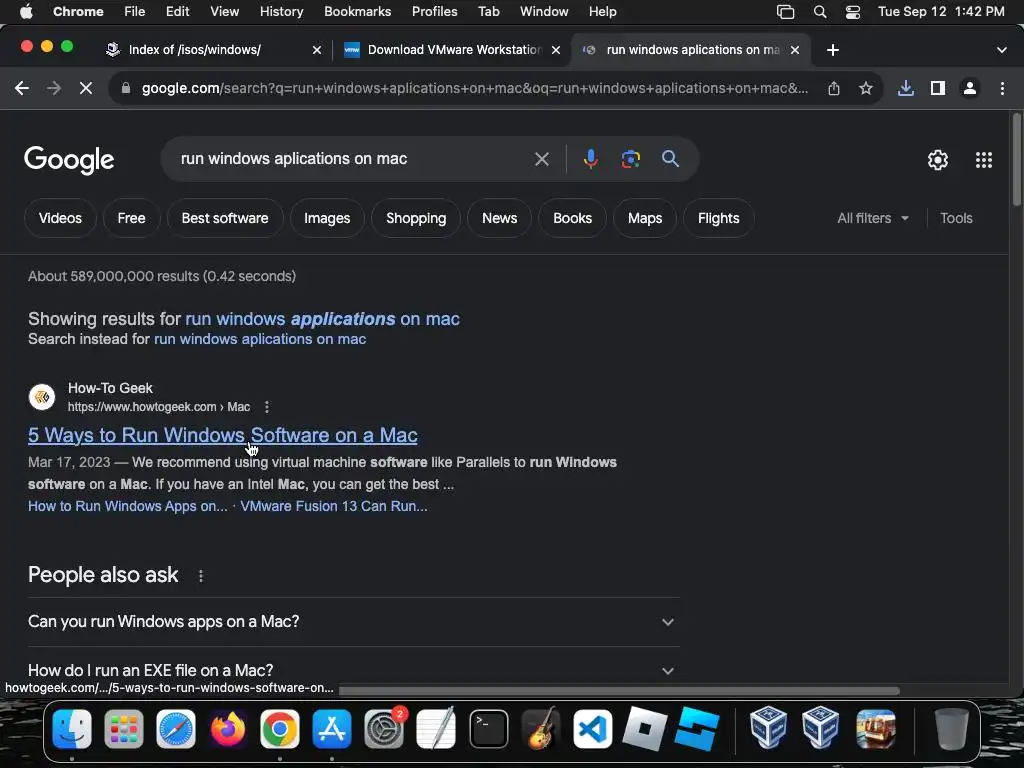
Task: Open Trash in the Dock
Action: tap(952, 729)
